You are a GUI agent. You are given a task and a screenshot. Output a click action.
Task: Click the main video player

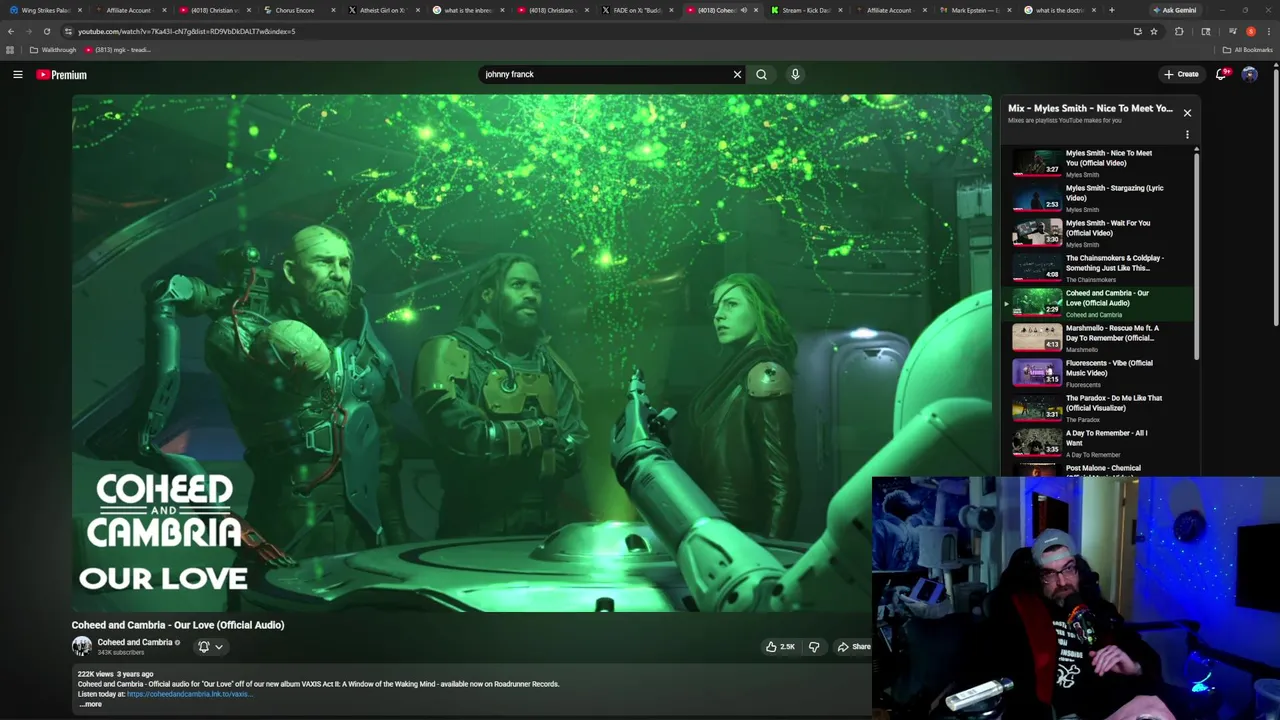click(531, 353)
